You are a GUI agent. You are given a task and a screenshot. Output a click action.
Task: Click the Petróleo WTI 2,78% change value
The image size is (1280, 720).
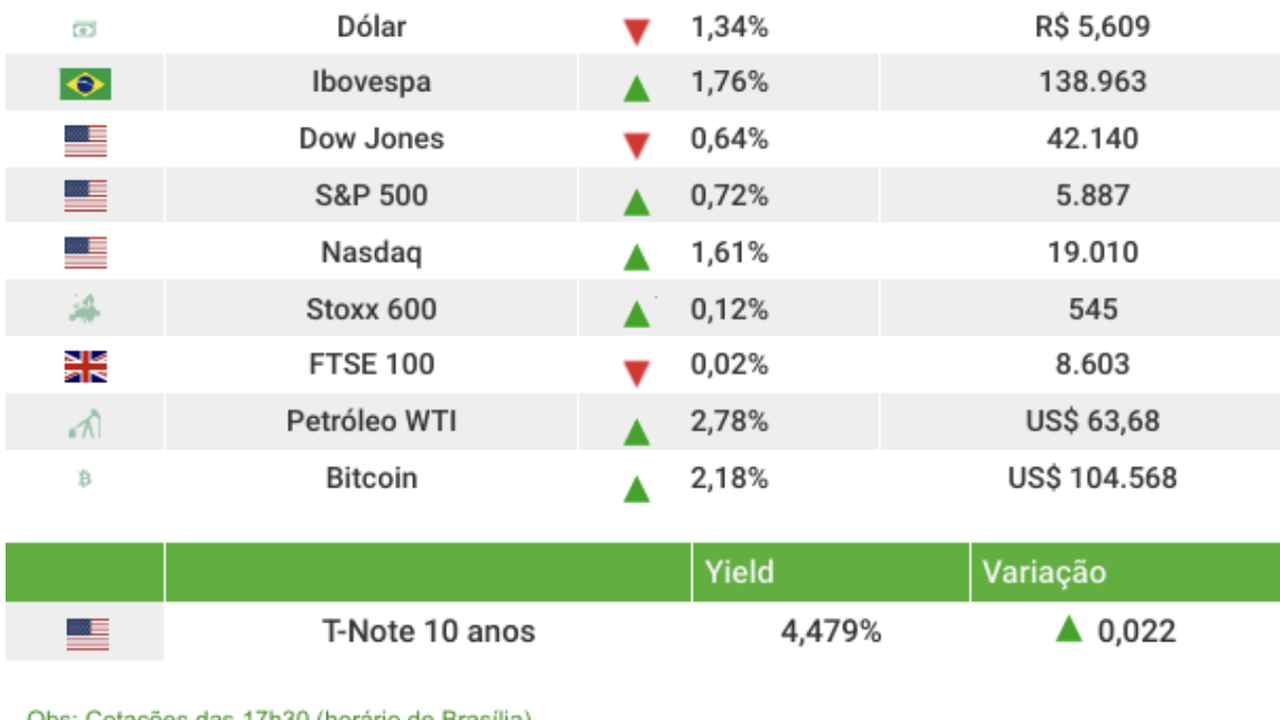729,422
